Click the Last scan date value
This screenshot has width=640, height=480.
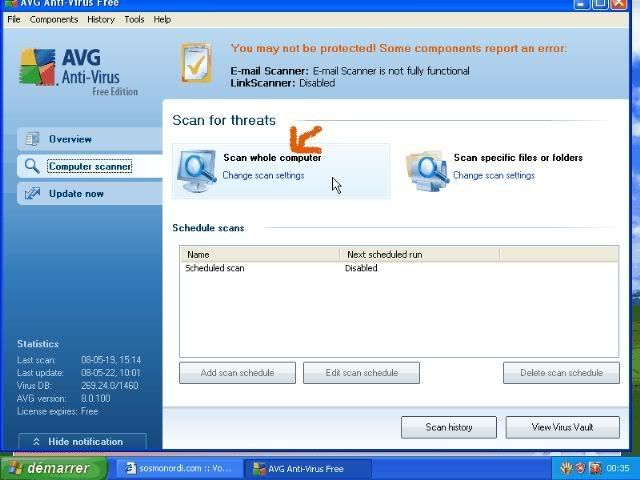(111, 360)
